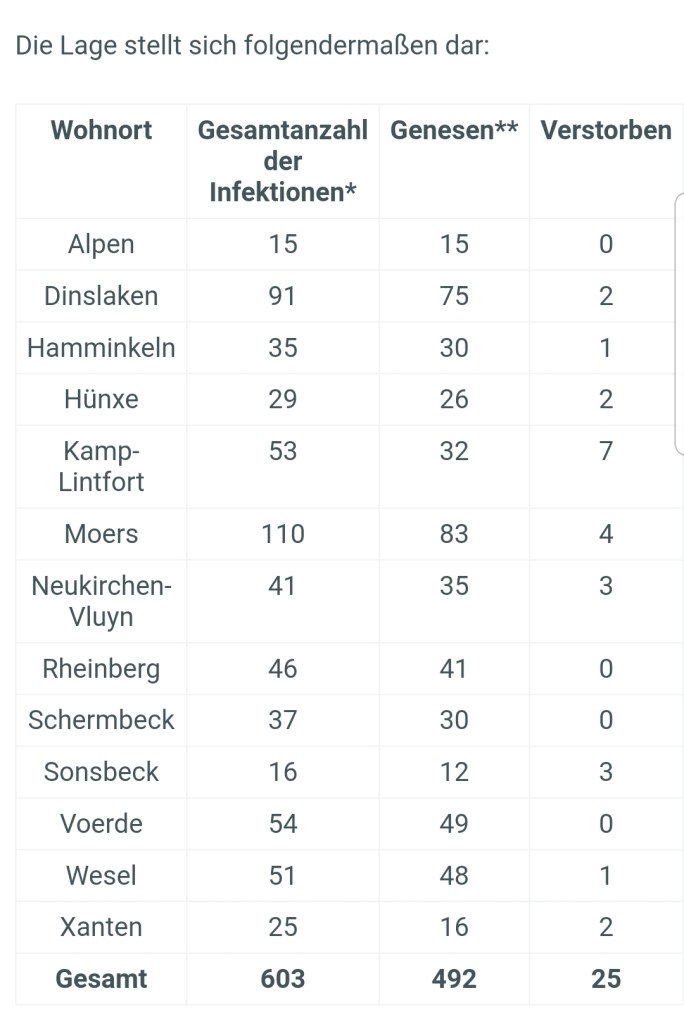
Task: Click the Wohnort column header
Action: [101, 130]
